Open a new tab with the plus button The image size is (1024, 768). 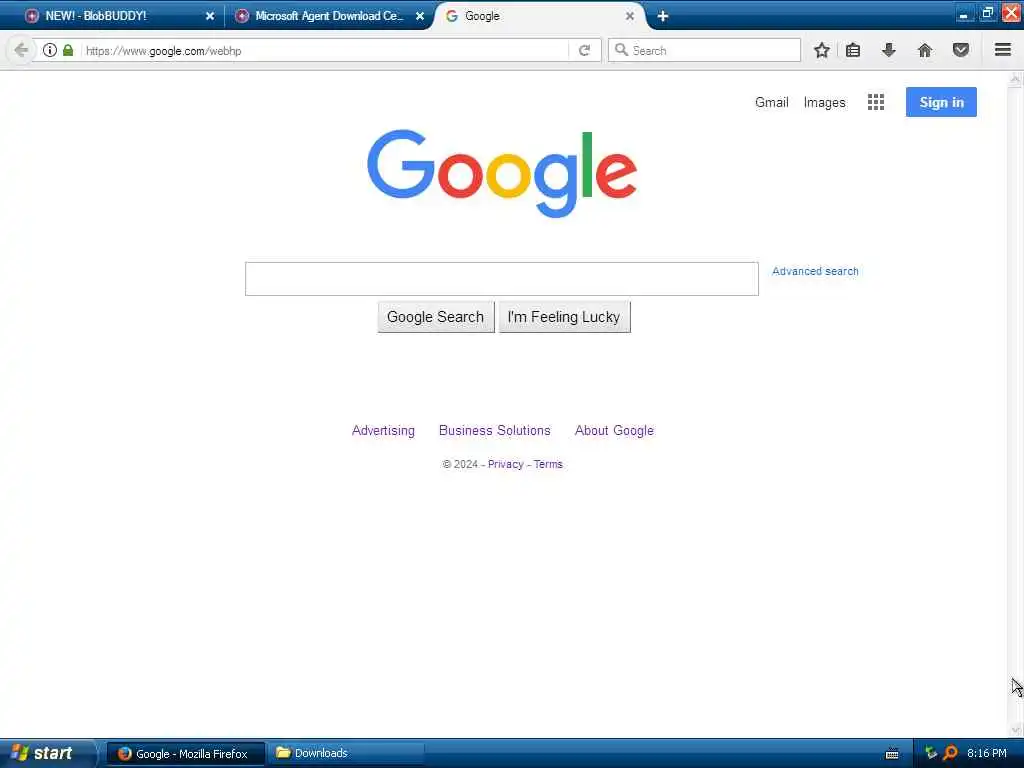pyautogui.click(x=663, y=16)
